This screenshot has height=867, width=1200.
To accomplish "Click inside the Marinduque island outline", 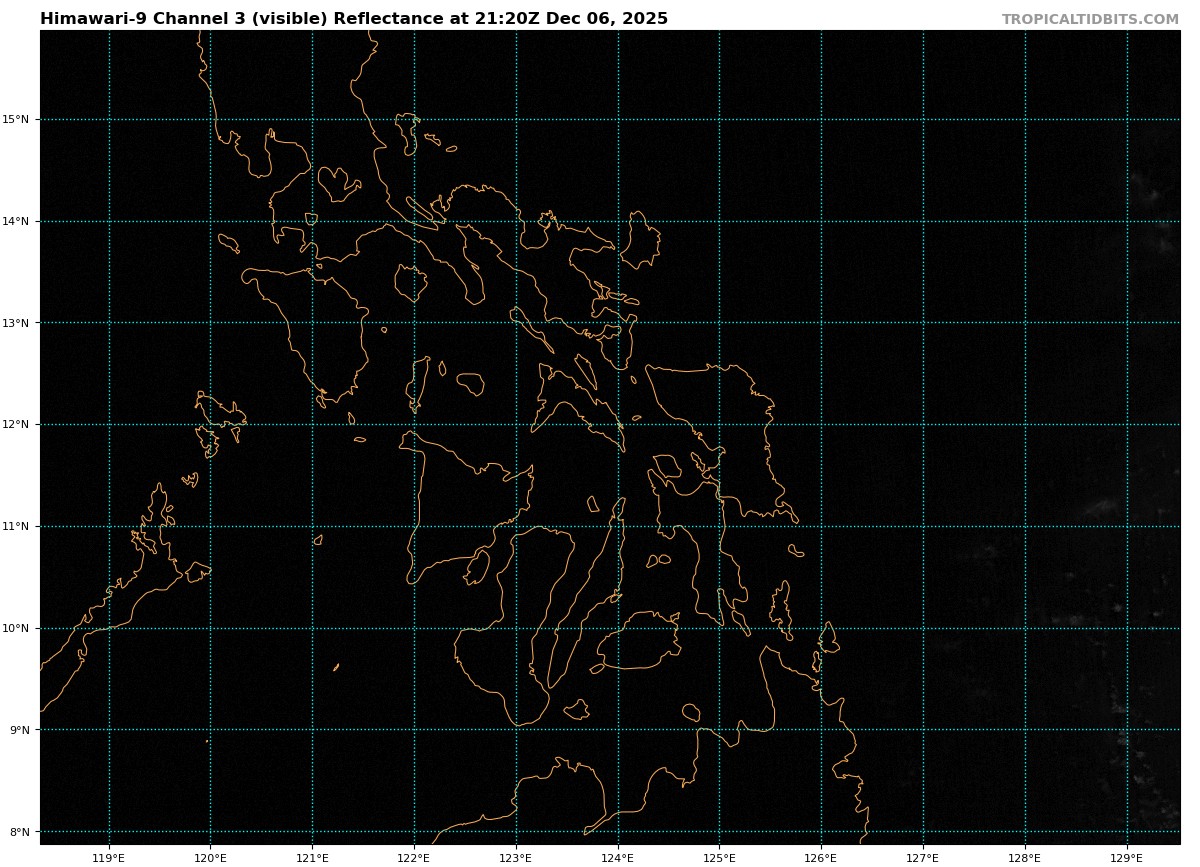I will click(410, 283).
